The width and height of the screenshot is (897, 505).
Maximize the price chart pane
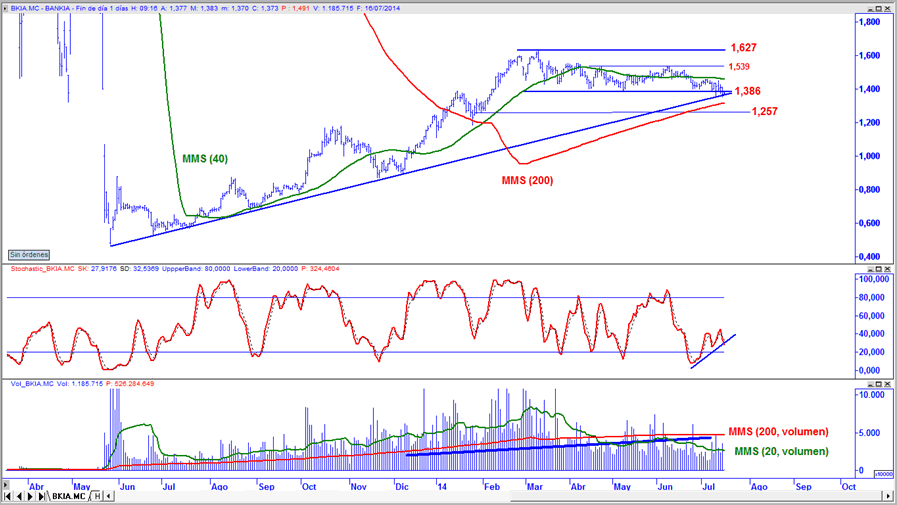pyautogui.click(x=879, y=8)
